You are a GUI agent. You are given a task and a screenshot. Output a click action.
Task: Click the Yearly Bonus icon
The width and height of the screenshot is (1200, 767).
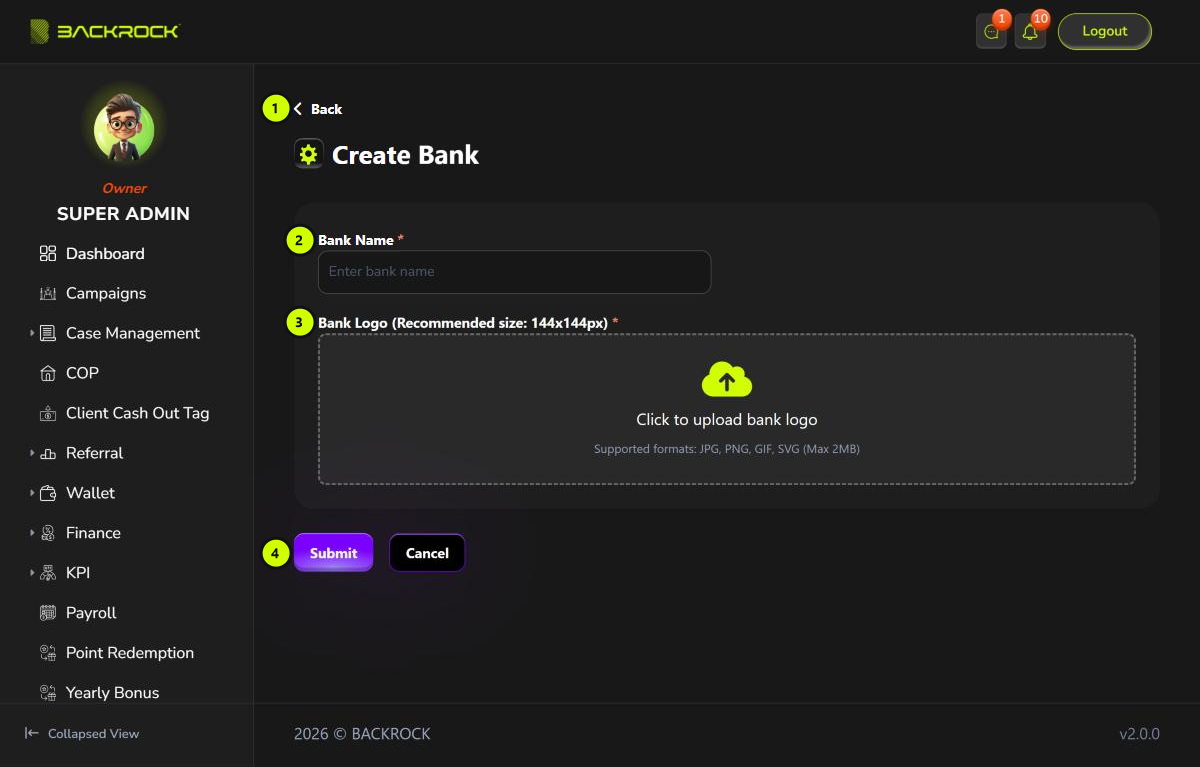(x=48, y=693)
